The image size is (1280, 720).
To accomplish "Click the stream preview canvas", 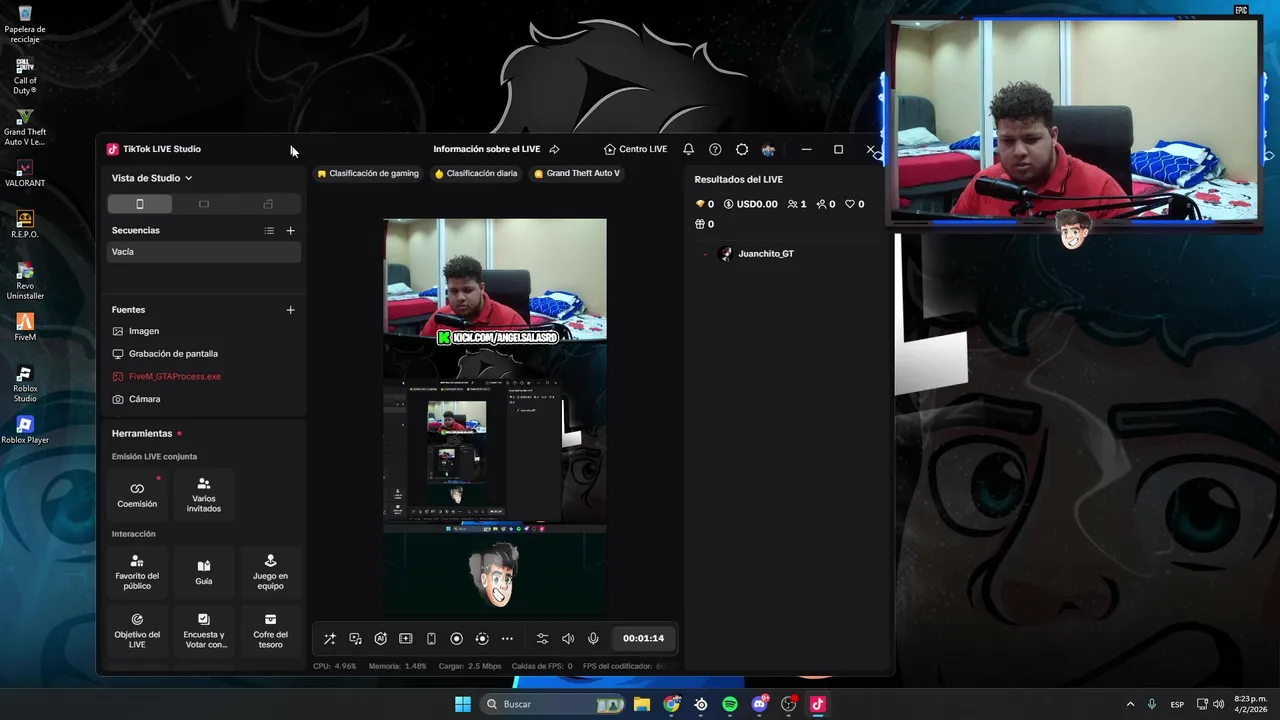I will tap(495, 417).
